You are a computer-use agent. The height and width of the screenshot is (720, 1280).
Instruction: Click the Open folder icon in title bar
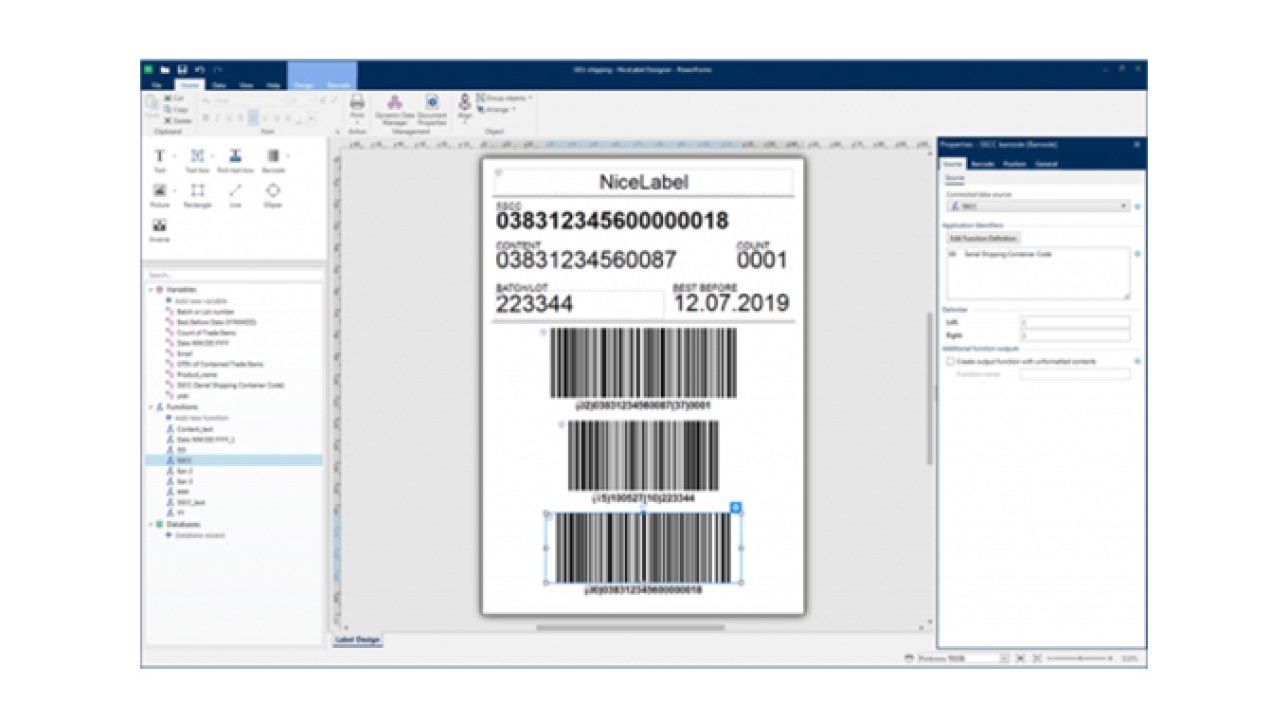click(x=165, y=69)
